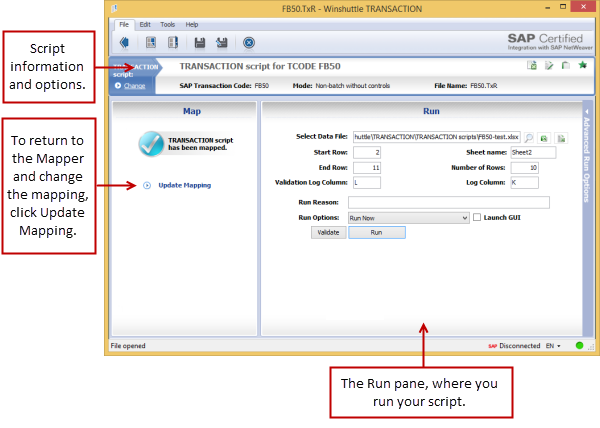Click the Save floppy disk icon
The image size is (600, 428).
[x=200, y=42]
